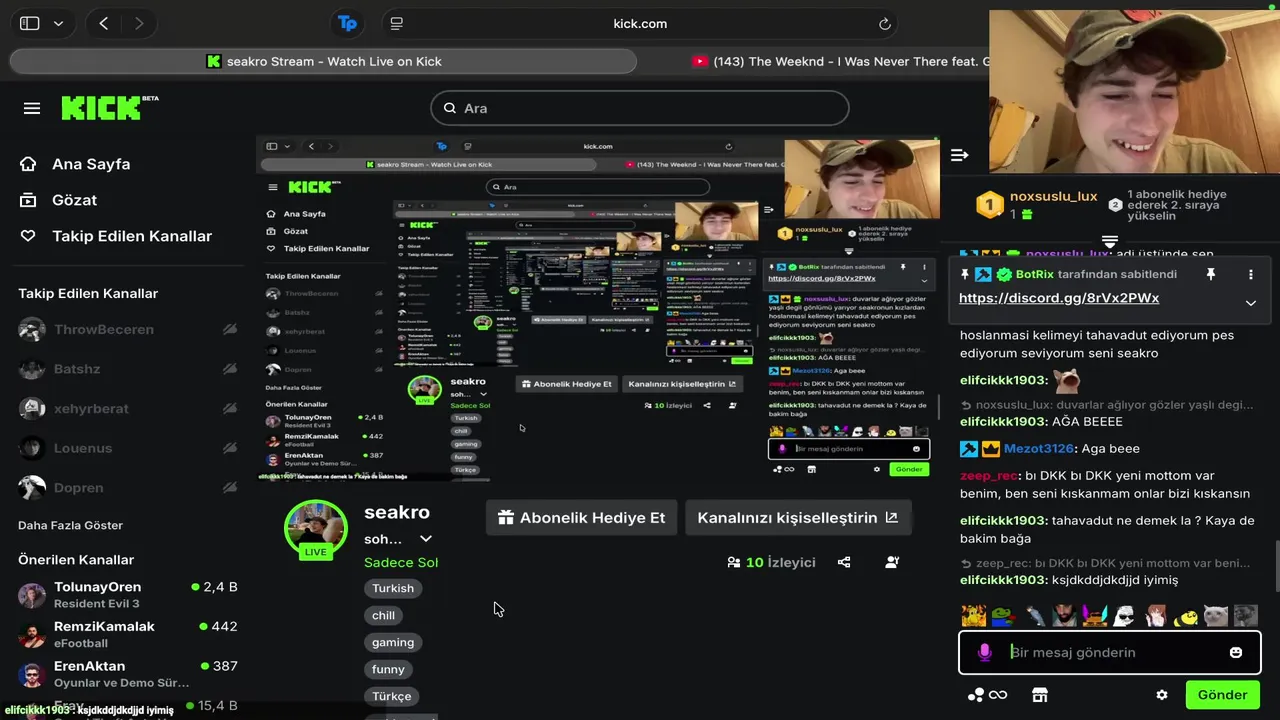
Task: Open the blue Tp extension icon
Action: point(347,23)
